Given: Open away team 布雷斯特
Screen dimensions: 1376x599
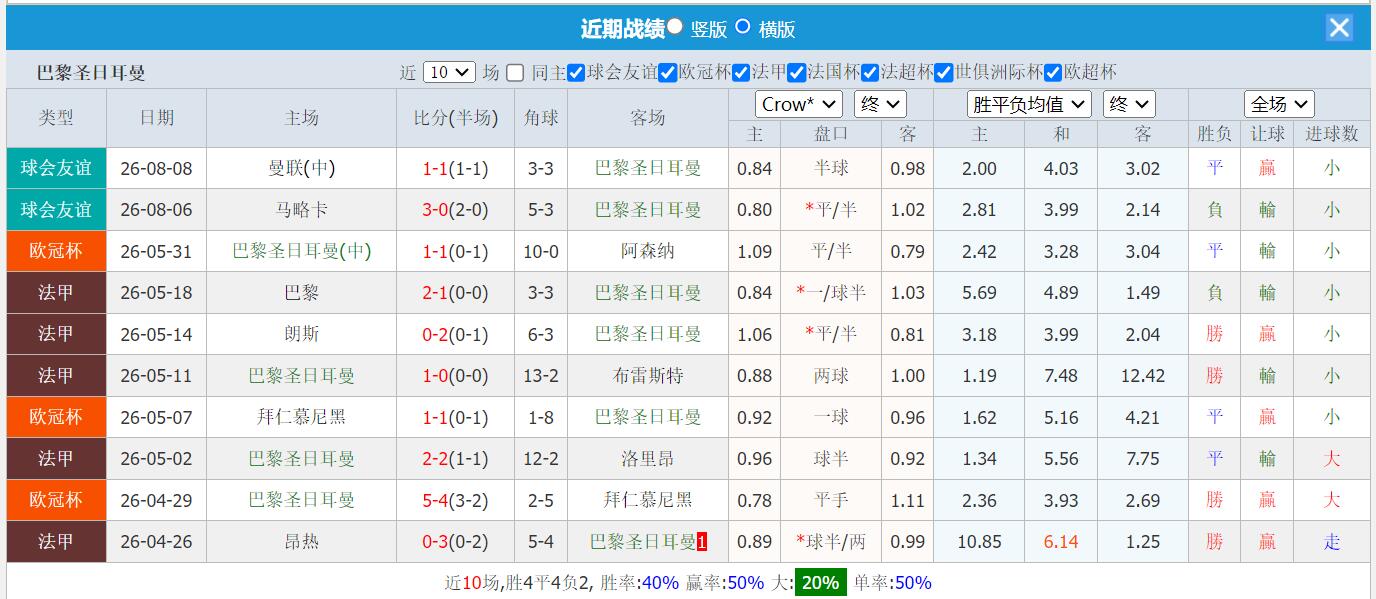Looking at the screenshot, I should [x=647, y=376].
